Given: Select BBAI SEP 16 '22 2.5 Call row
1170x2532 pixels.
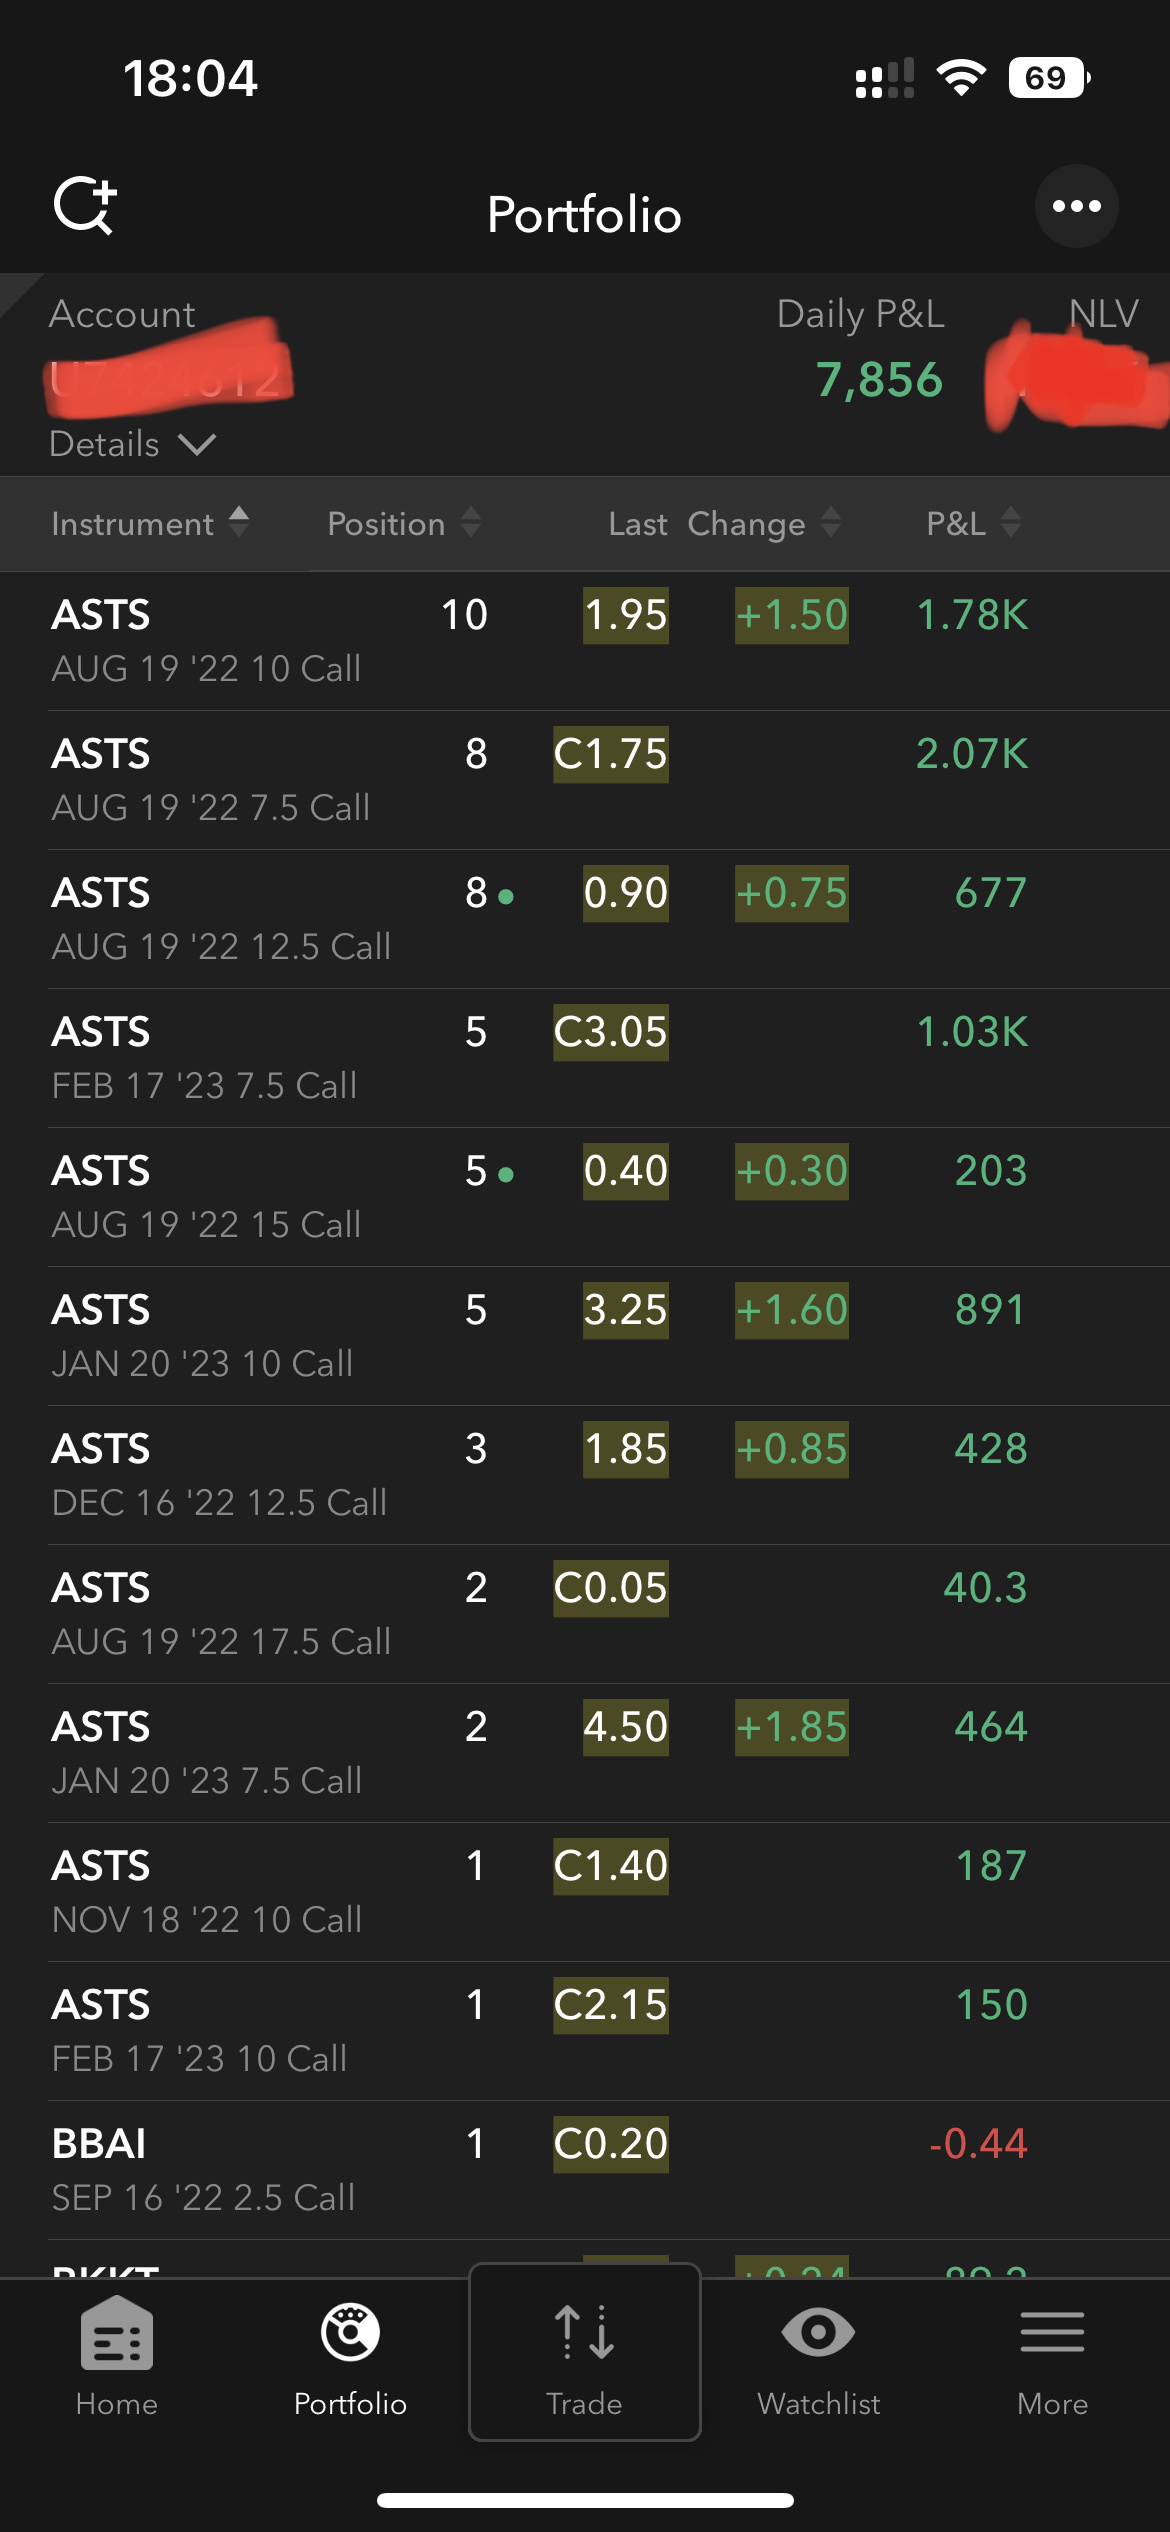Looking at the screenshot, I should pos(203,2169).
